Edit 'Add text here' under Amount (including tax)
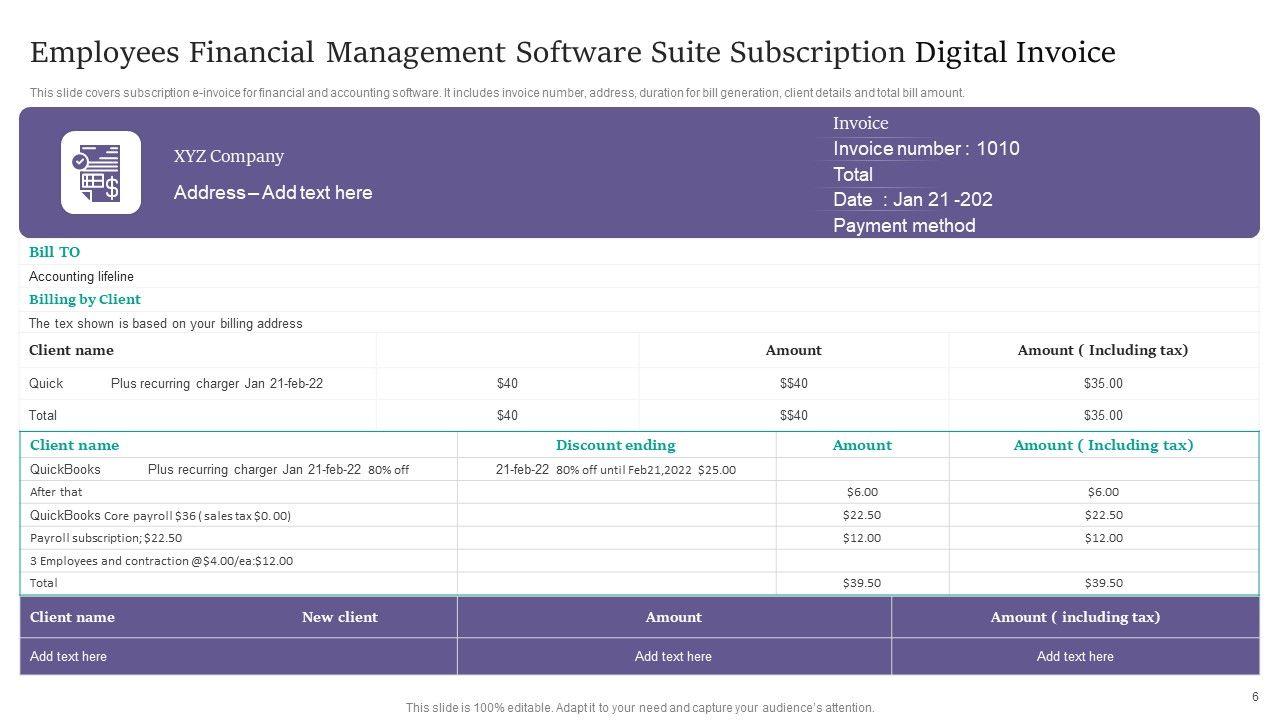Image resolution: width=1280 pixels, height=720 pixels. [x=1075, y=657]
